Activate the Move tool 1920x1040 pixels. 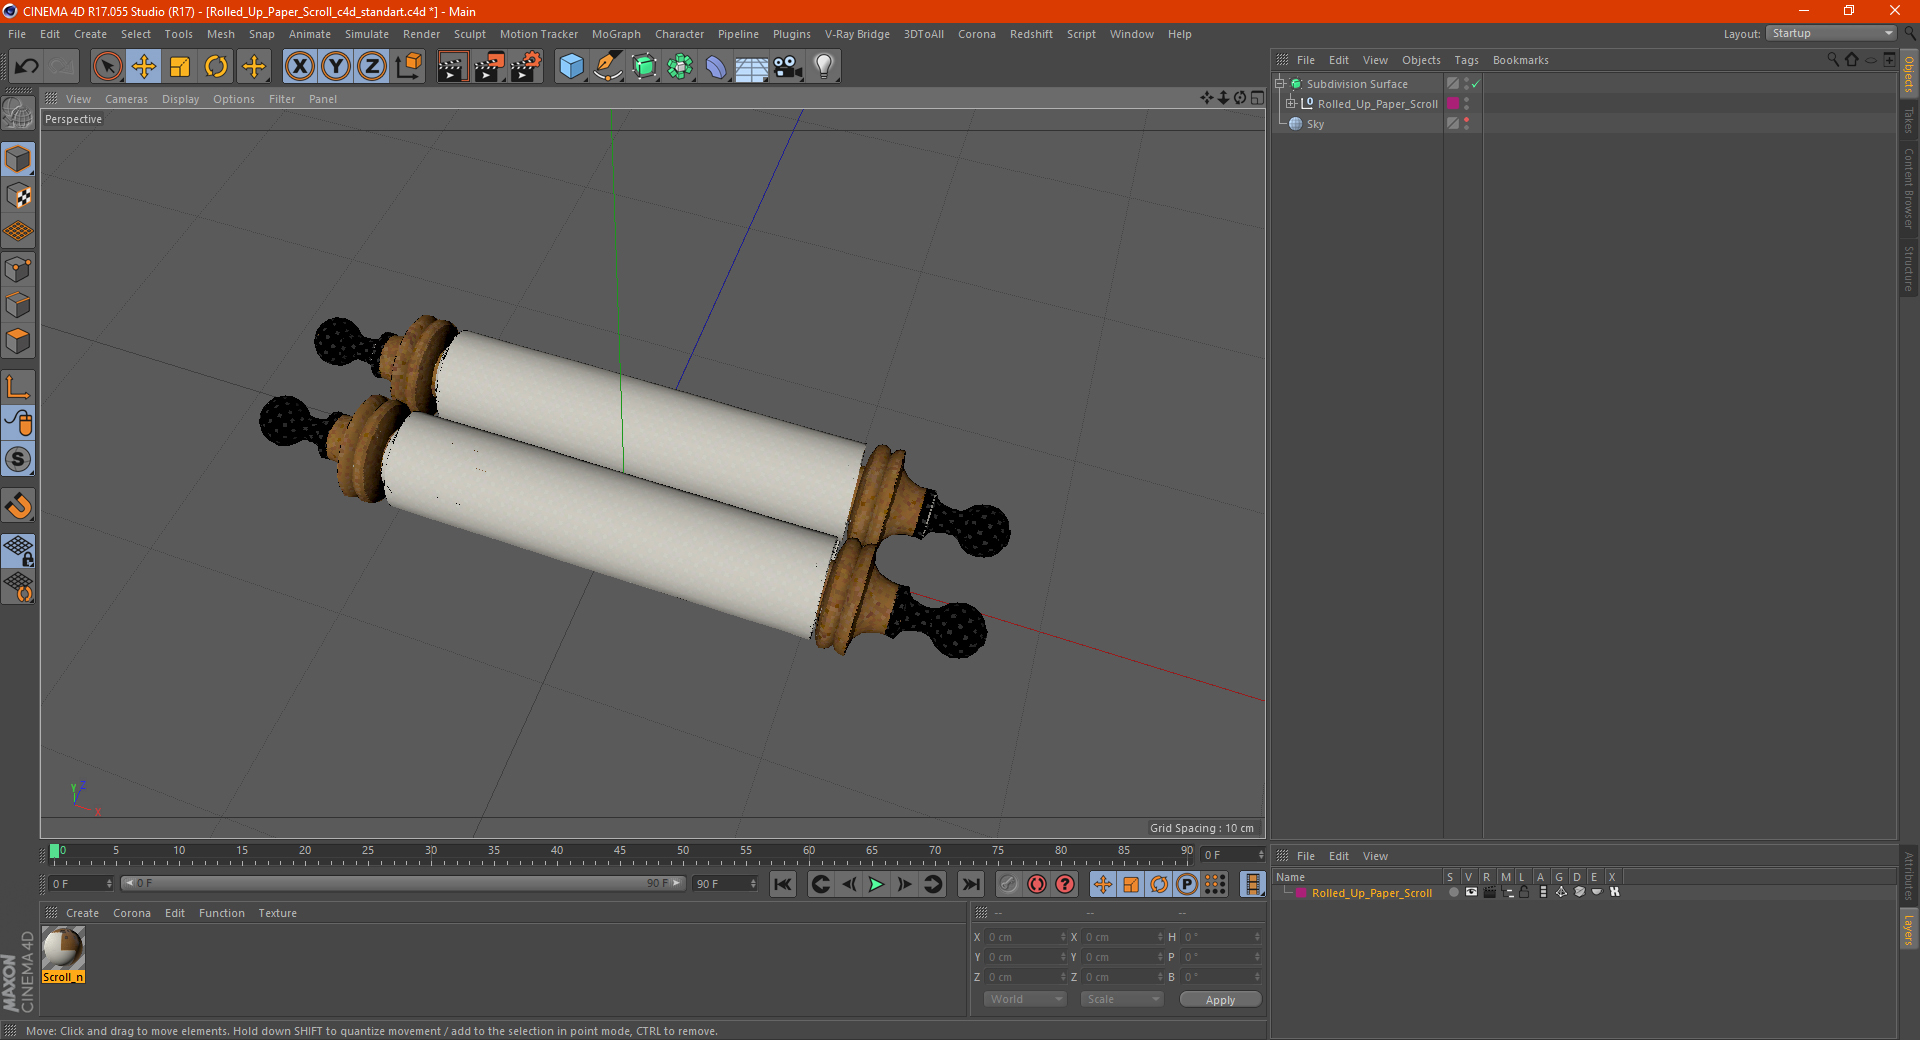point(144,67)
